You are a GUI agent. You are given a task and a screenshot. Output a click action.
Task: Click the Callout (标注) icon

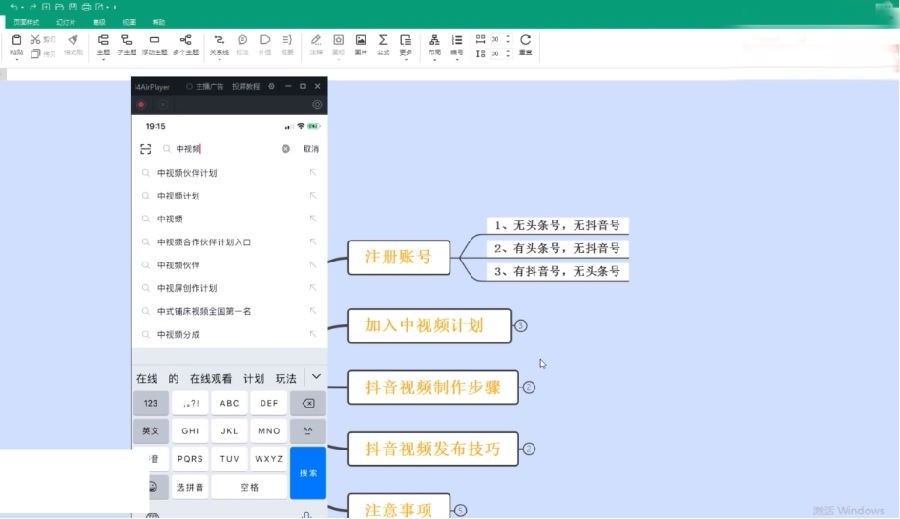point(242,40)
